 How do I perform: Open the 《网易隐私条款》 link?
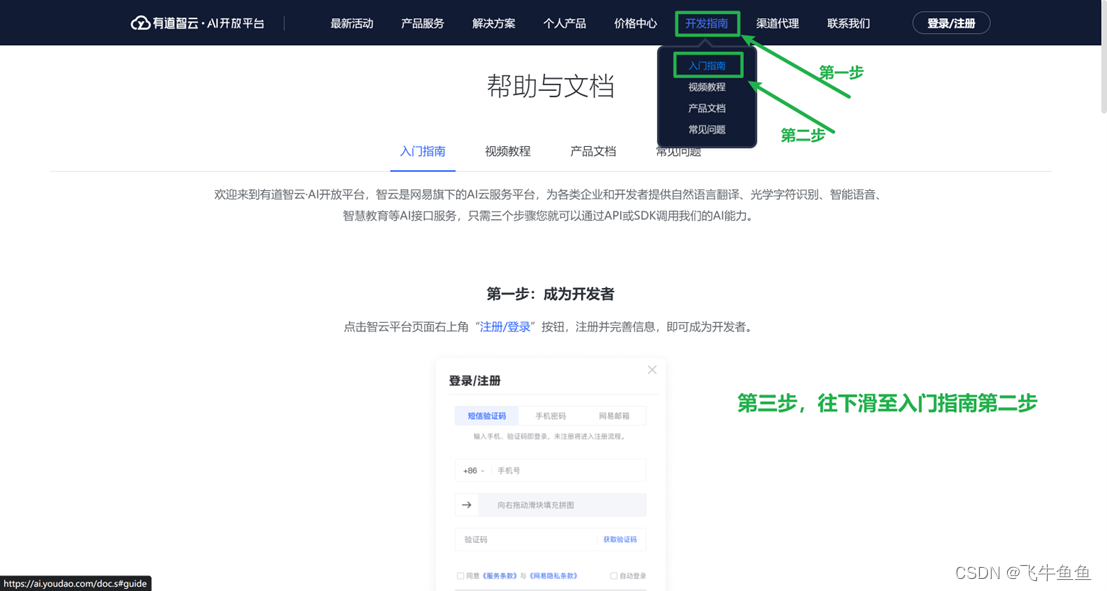[x=554, y=575]
